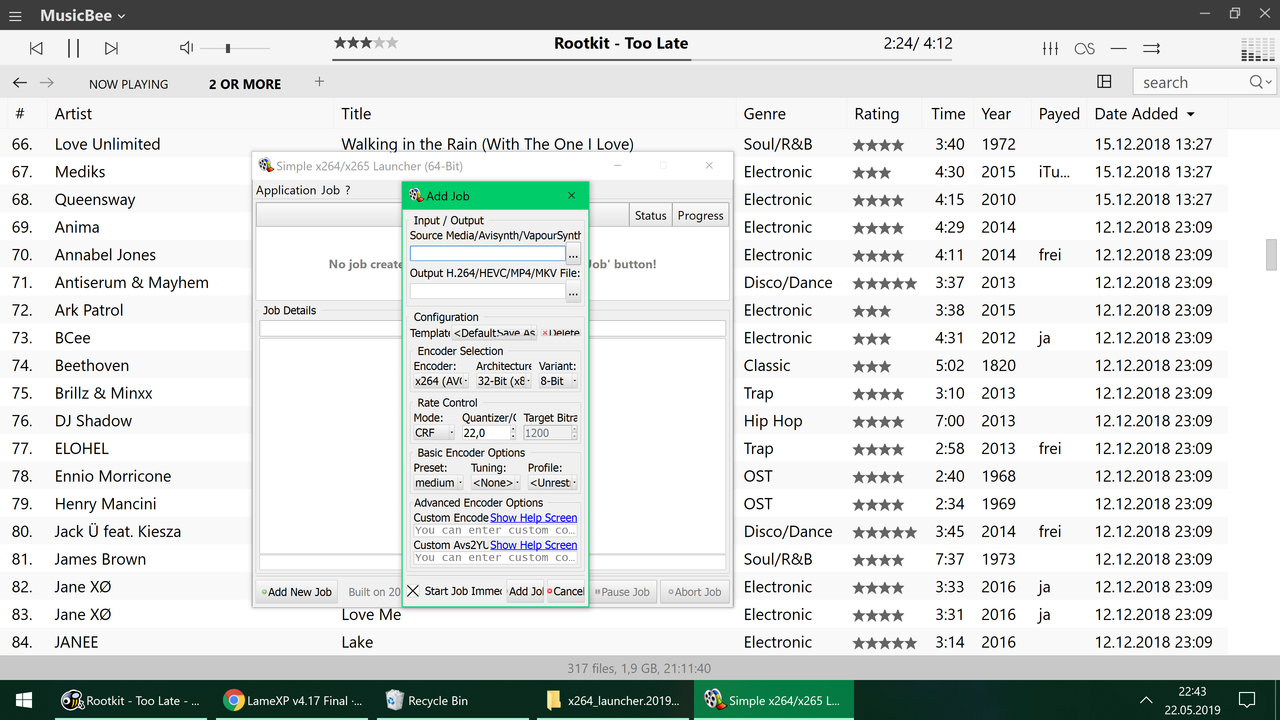Open the Profile dropdown
Viewport: 1280px width, 720px height.
click(x=553, y=483)
